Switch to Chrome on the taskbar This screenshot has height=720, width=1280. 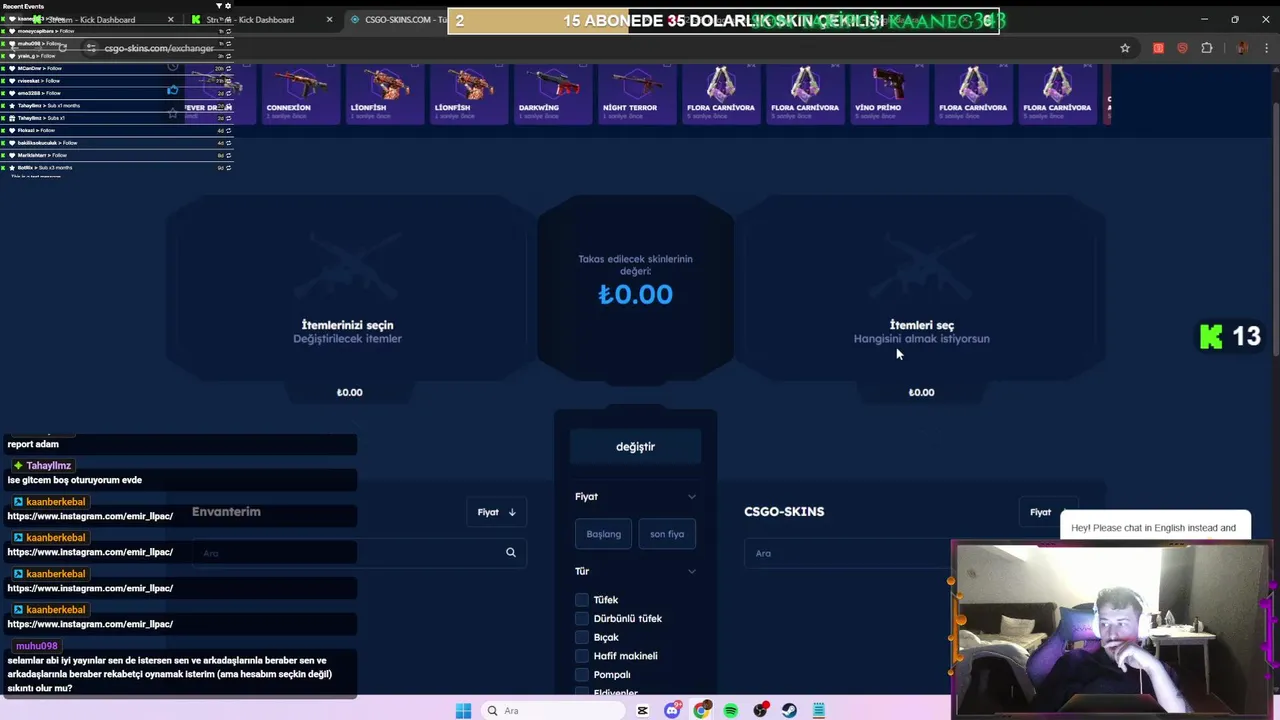click(702, 711)
